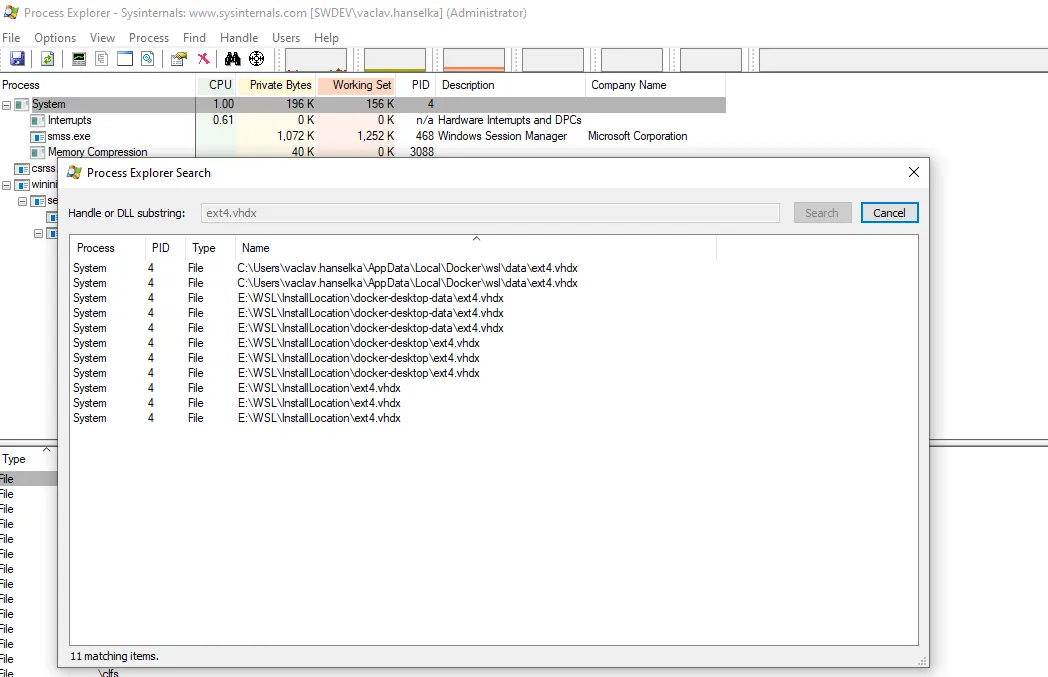Open the commit history mini graph
The image size is (1048, 677).
[395, 59]
